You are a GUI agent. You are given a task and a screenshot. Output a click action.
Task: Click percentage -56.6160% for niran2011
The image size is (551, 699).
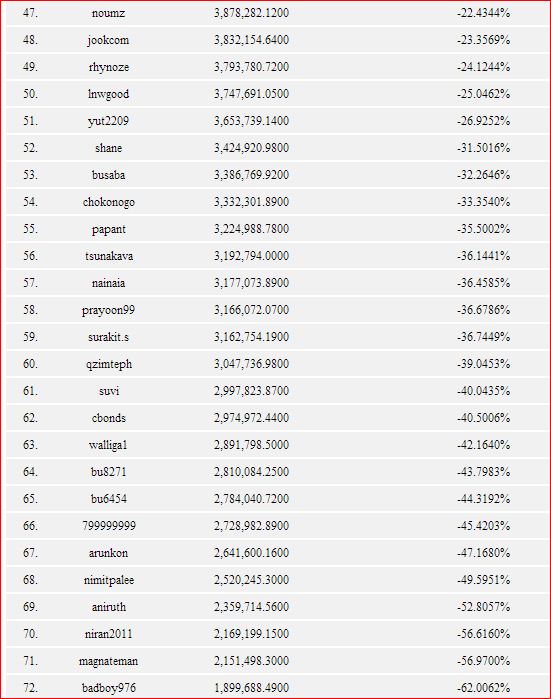click(483, 634)
